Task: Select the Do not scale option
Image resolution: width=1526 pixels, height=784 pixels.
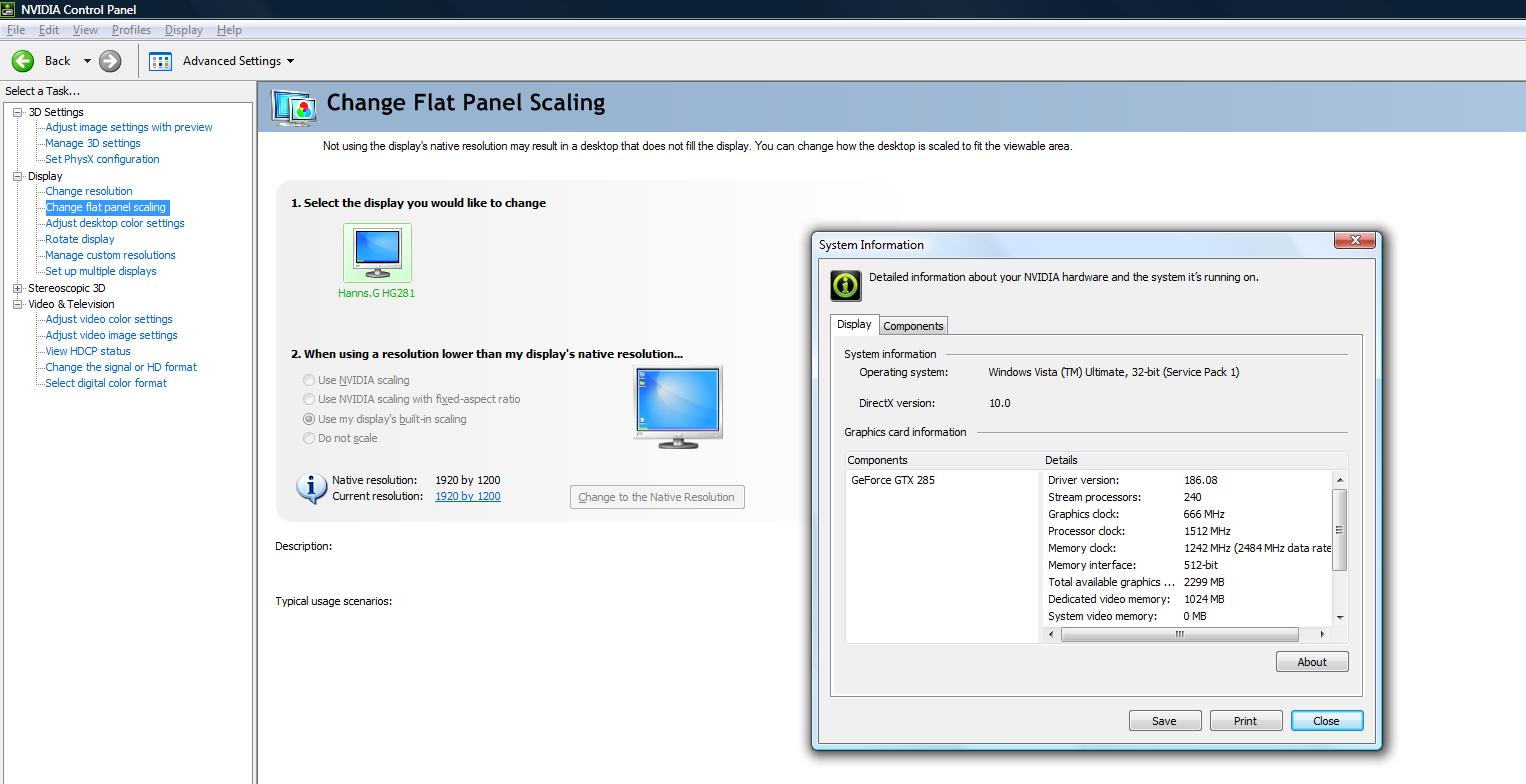Action: click(309, 438)
